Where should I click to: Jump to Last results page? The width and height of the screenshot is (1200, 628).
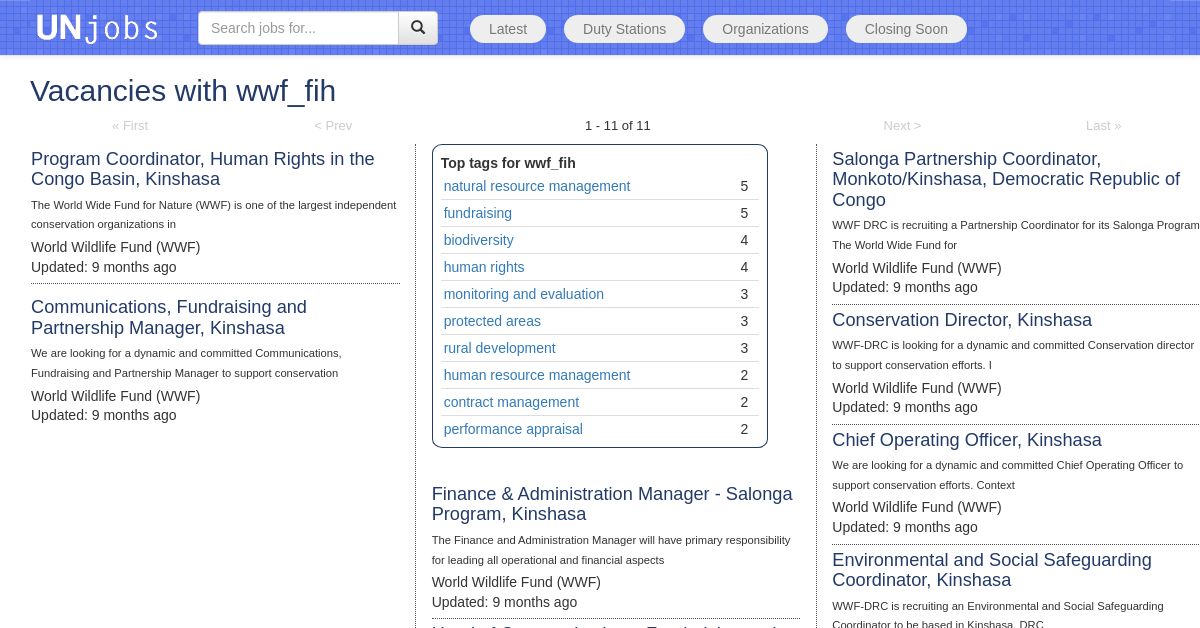click(x=1103, y=125)
